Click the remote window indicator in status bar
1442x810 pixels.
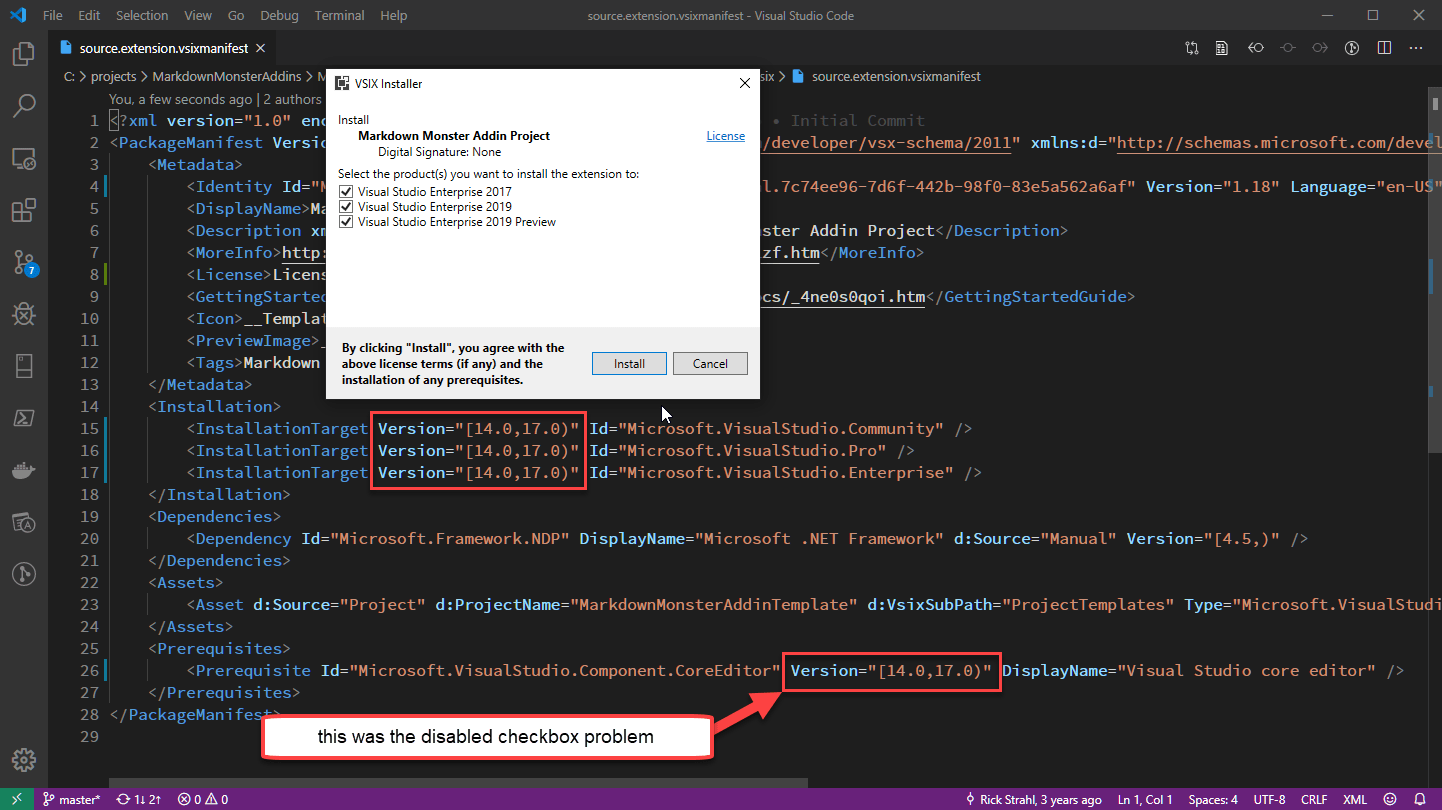pos(17,799)
